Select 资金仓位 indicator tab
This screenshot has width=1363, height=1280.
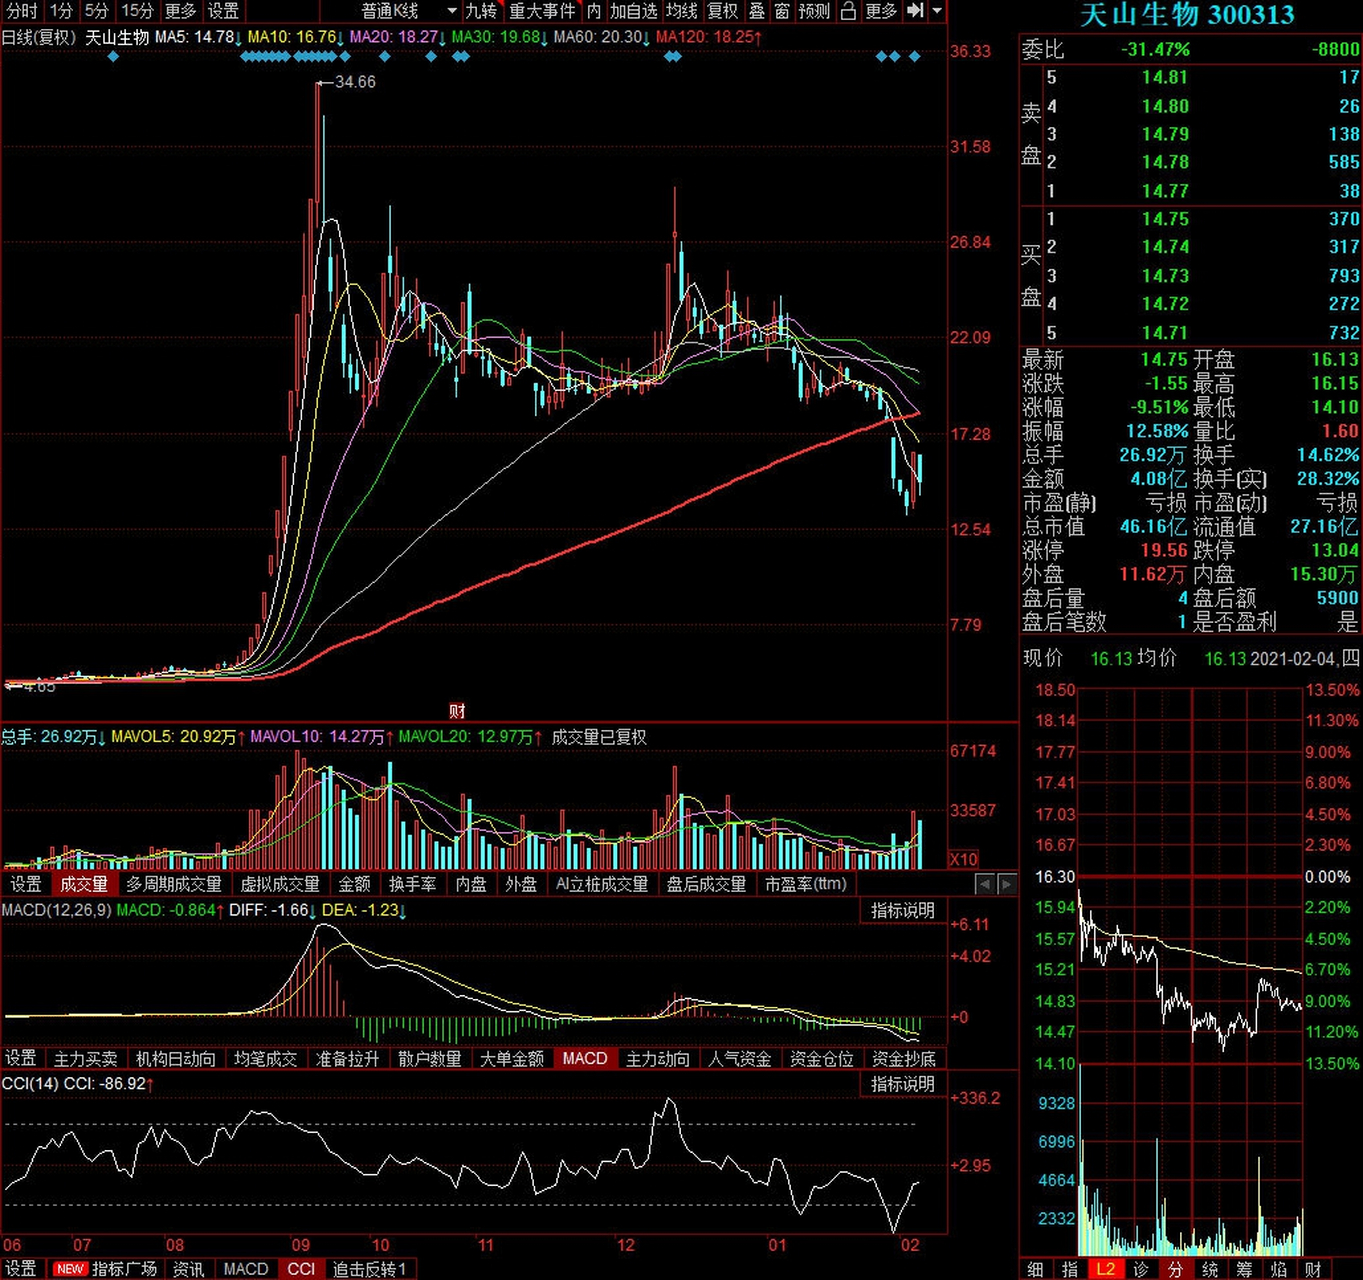click(x=821, y=1058)
